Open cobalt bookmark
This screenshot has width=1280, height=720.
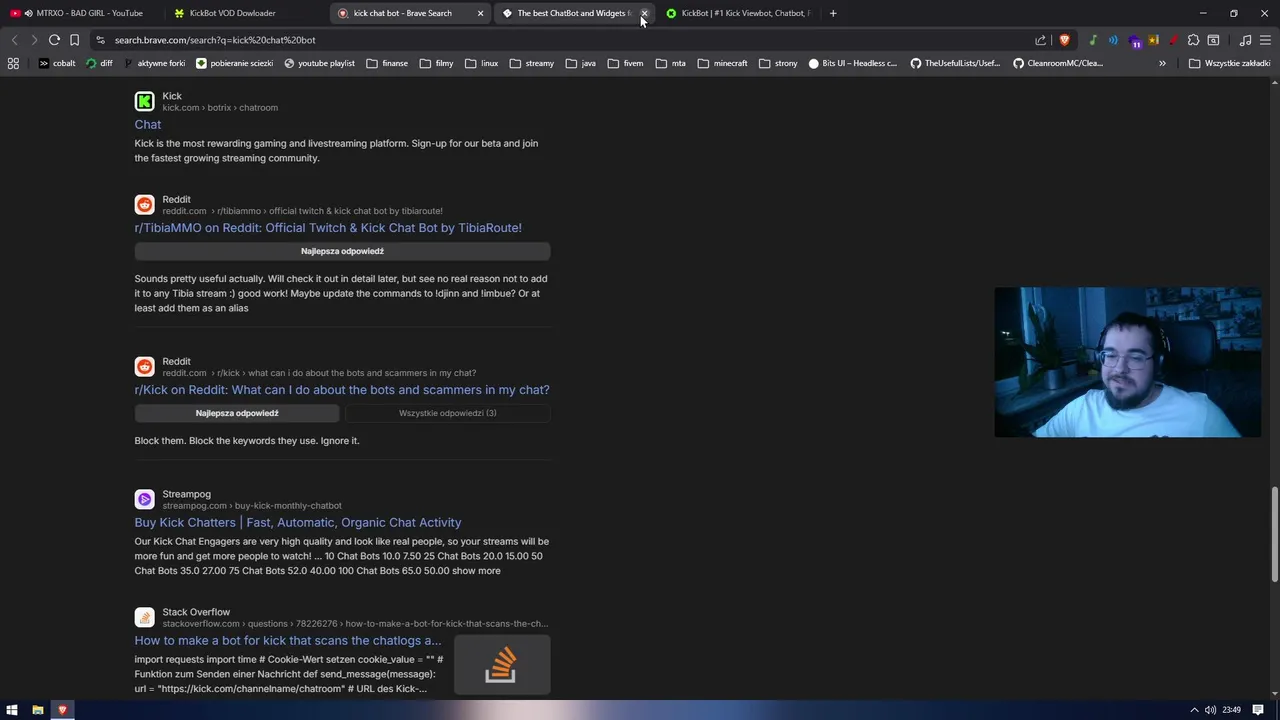tap(57, 63)
